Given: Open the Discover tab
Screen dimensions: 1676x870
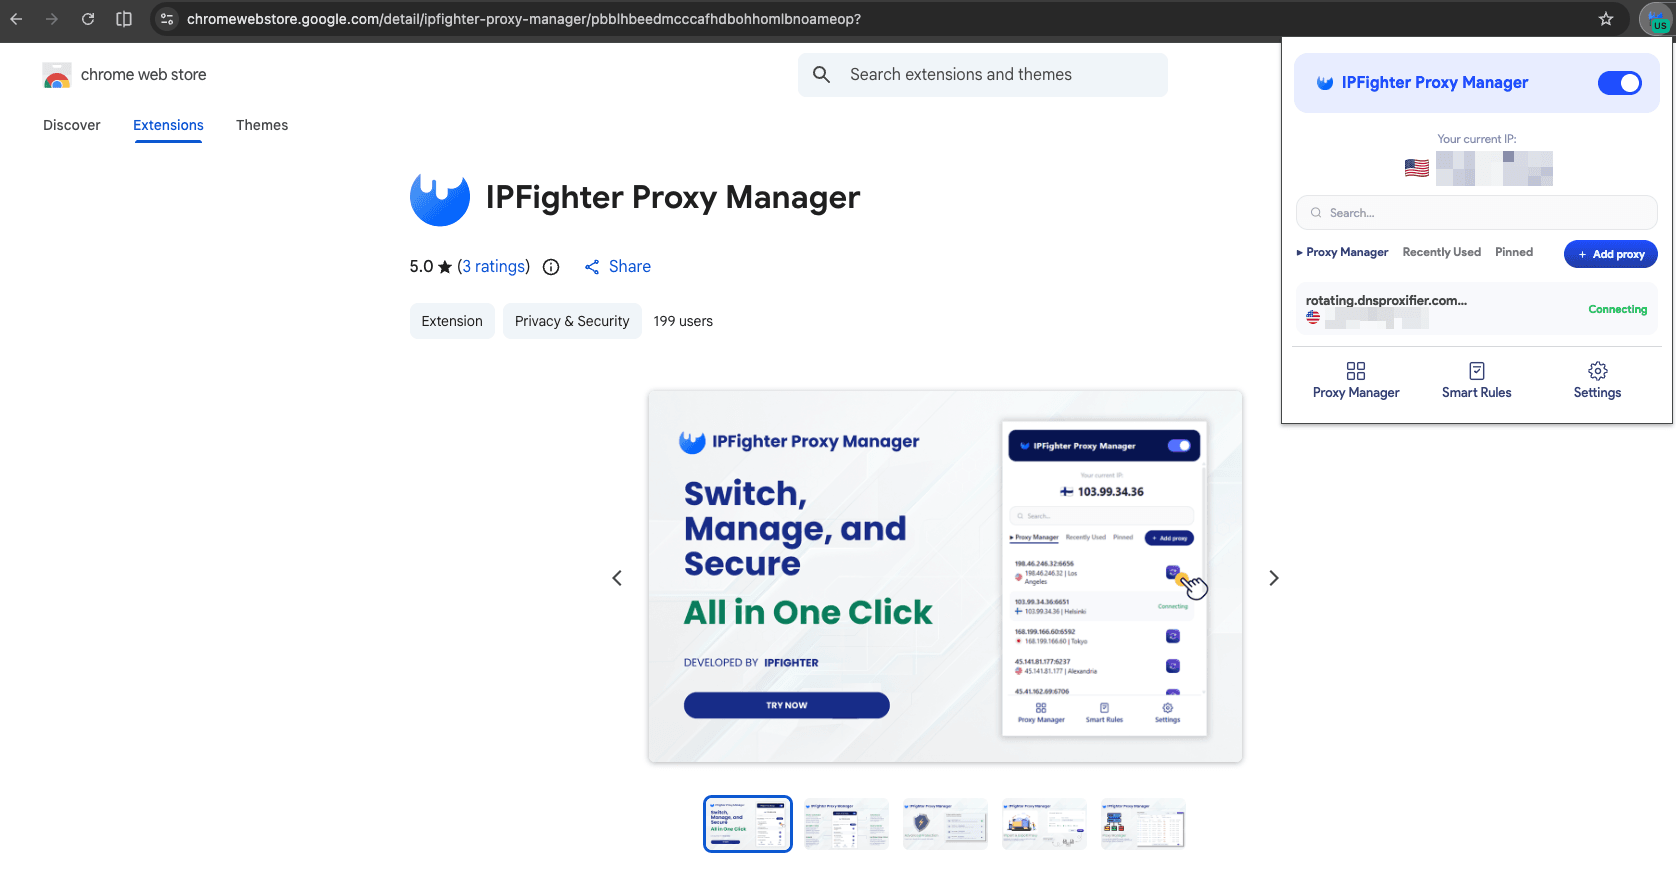Looking at the screenshot, I should pos(72,125).
